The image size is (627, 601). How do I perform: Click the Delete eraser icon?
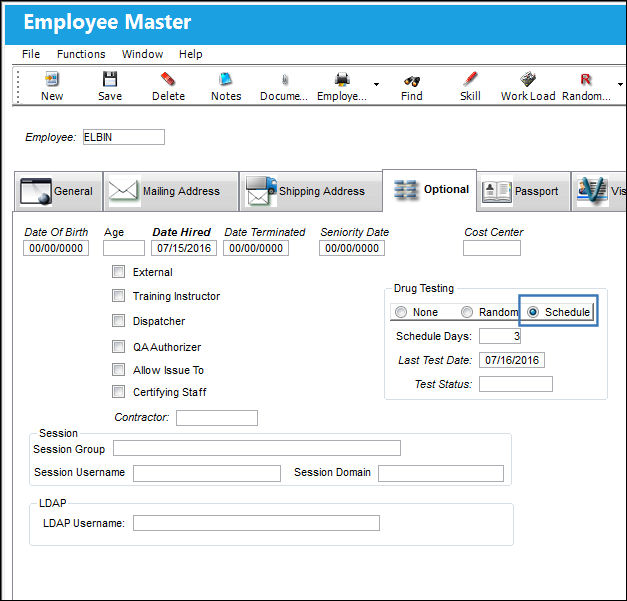(168, 80)
